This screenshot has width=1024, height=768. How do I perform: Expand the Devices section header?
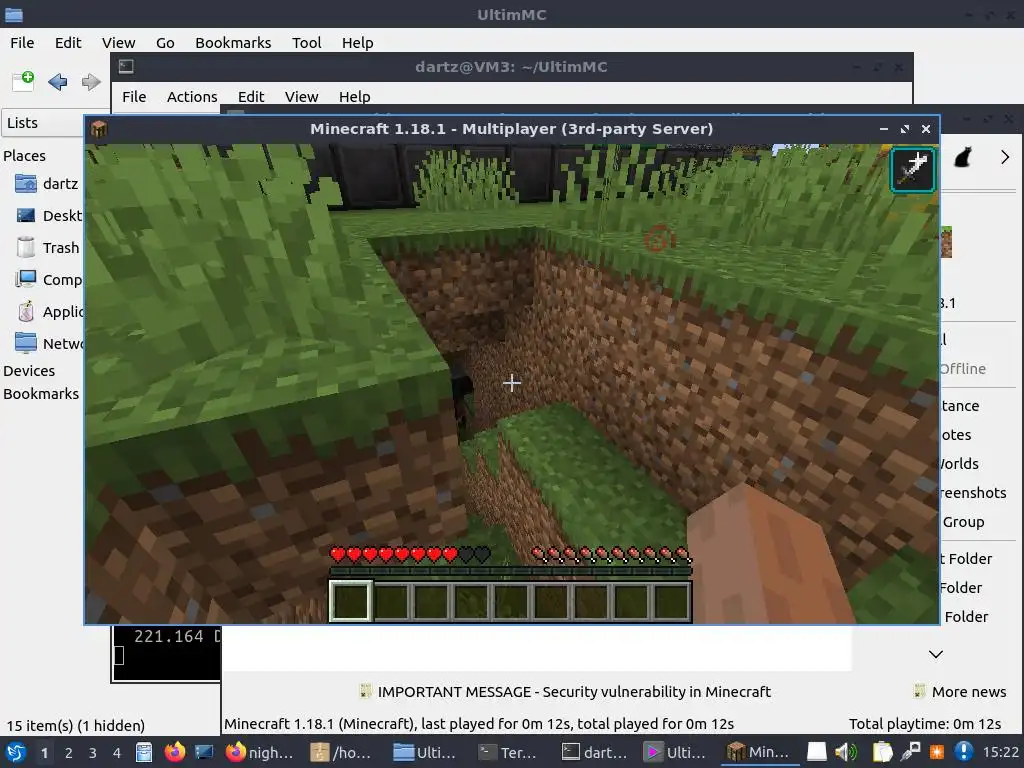pyautogui.click(x=29, y=370)
